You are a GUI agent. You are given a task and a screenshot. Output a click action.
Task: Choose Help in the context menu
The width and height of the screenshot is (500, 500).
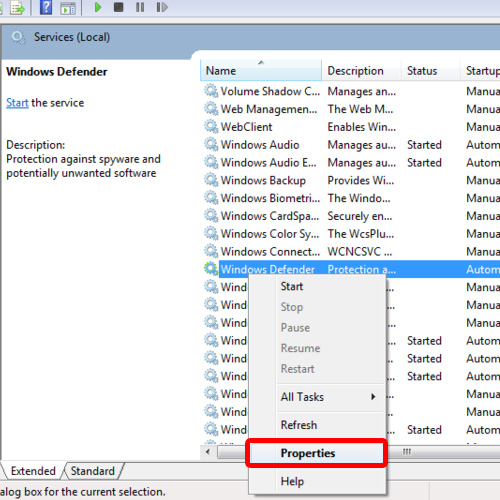point(317,481)
